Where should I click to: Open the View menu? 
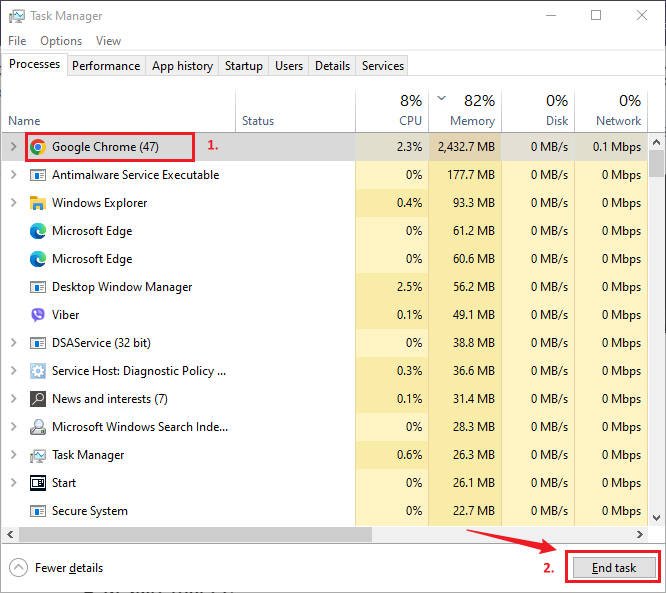pos(108,41)
